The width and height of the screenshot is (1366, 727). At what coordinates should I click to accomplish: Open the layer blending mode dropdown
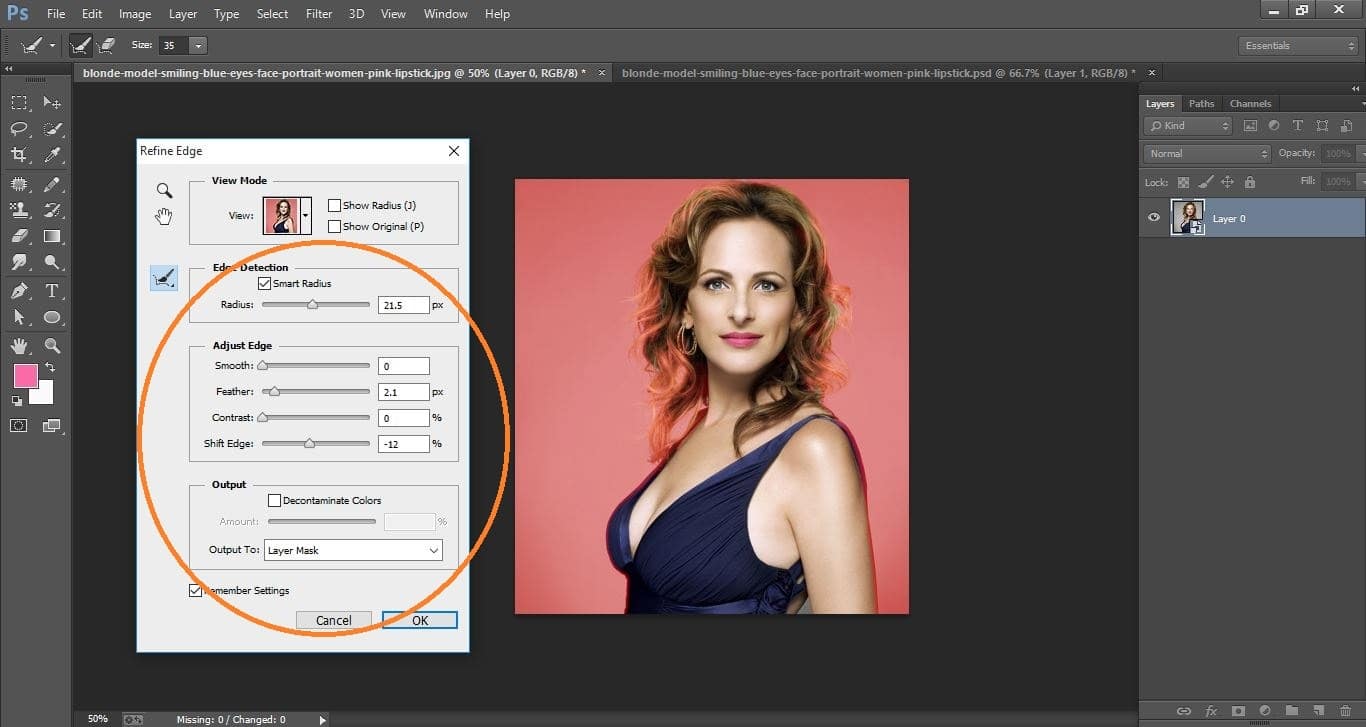[1205, 153]
